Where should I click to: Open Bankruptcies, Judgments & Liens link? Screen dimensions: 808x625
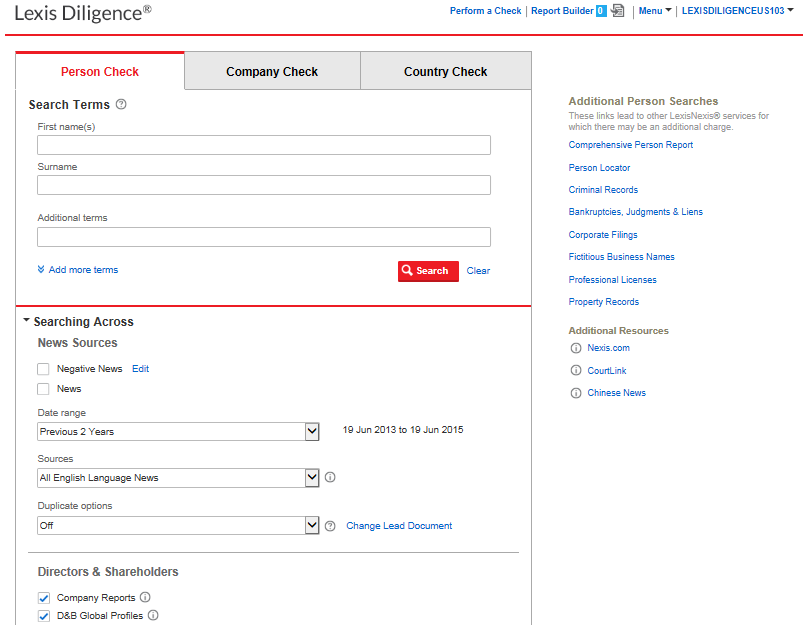[635, 212]
